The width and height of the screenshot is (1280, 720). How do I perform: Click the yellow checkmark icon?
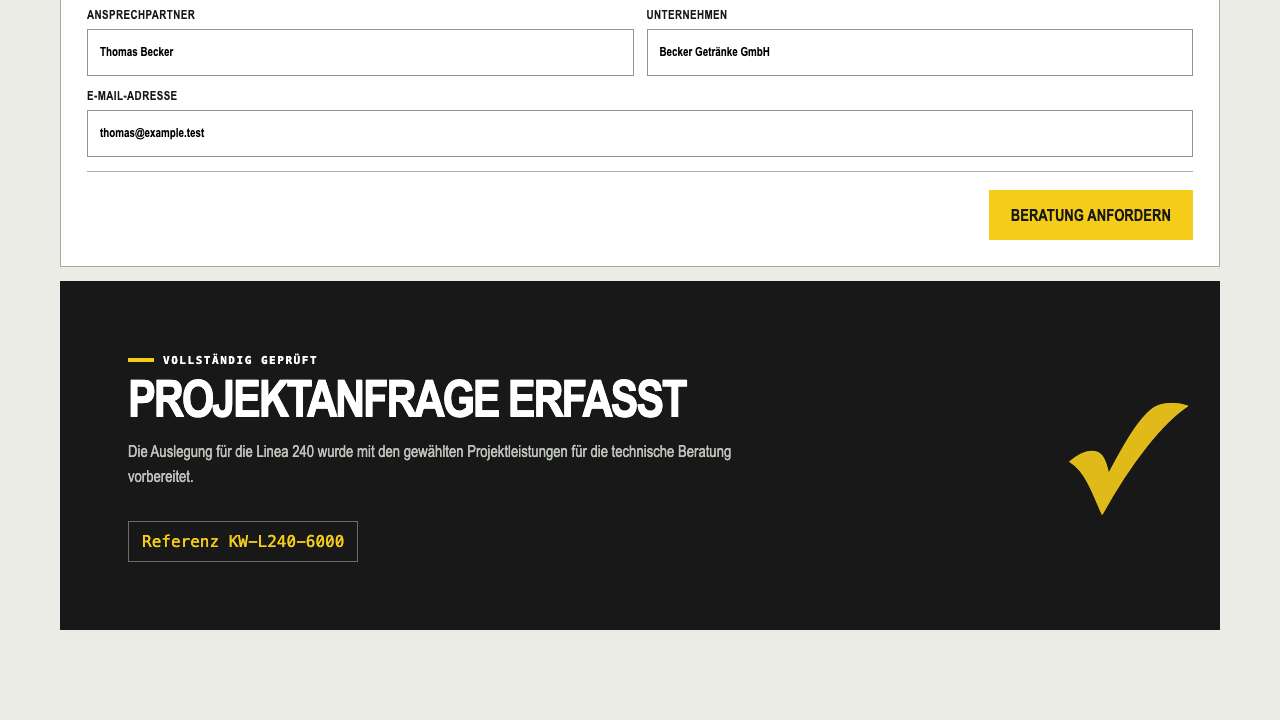coord(1129,458)
